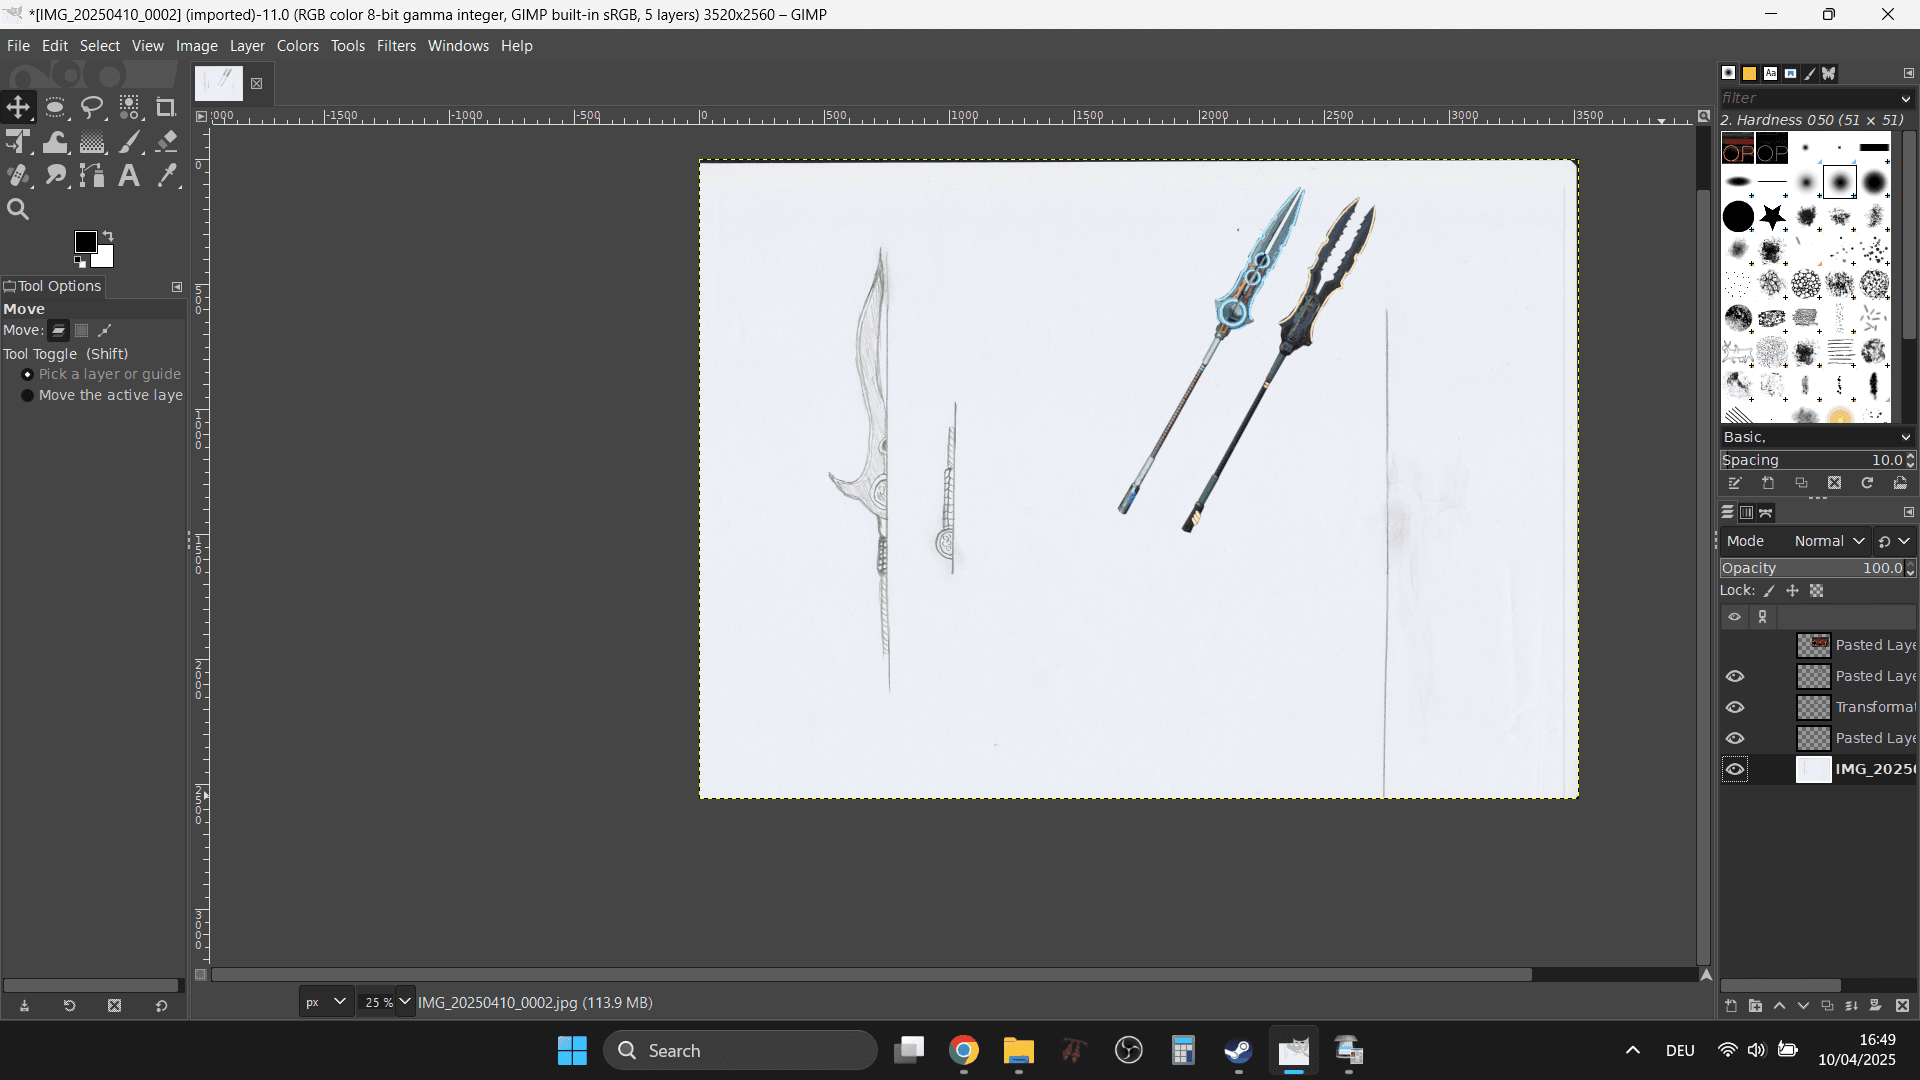Select the Gradient tool

coord(92,142)
